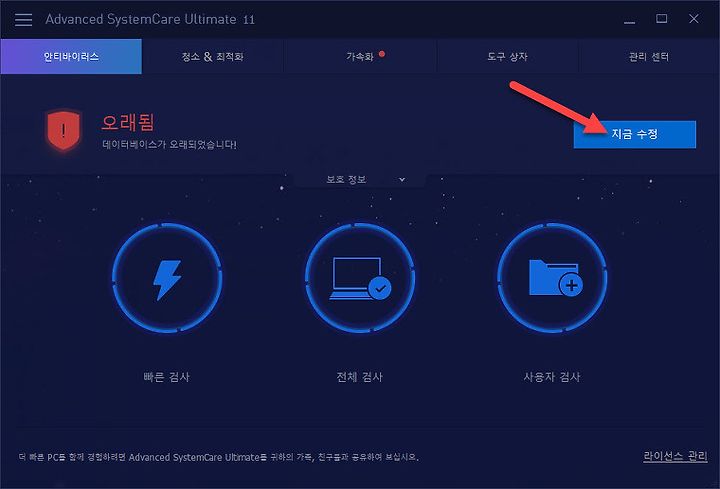The width and height of the screenshot is (720, 489).
Task: Open 라이선스 관리 link
Action: [x=675, y=456]
